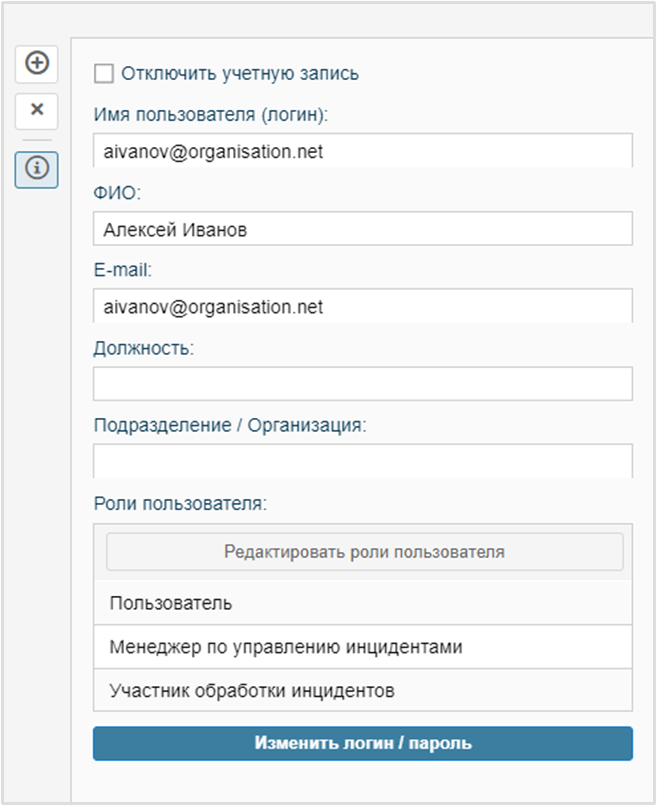657x806 pixels.
Task: Select the empty Должность input field
Action: 362,383
